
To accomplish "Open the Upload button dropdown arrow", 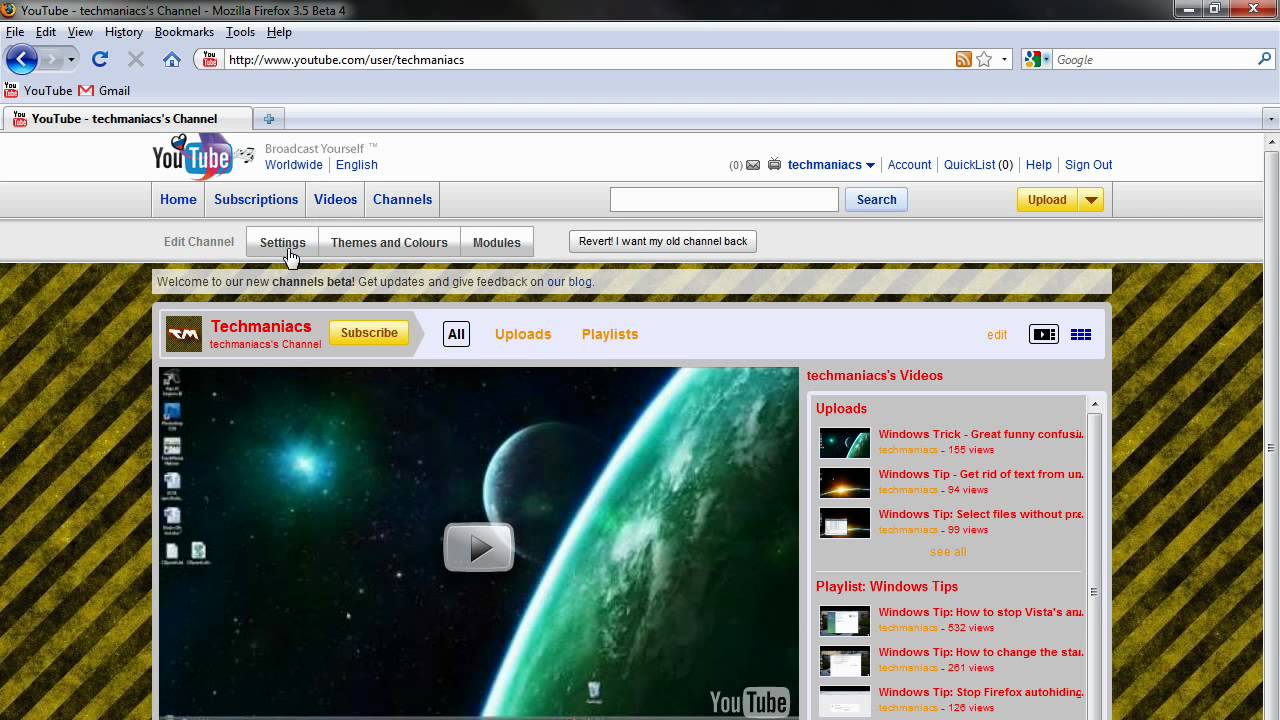I will 1091,200.
